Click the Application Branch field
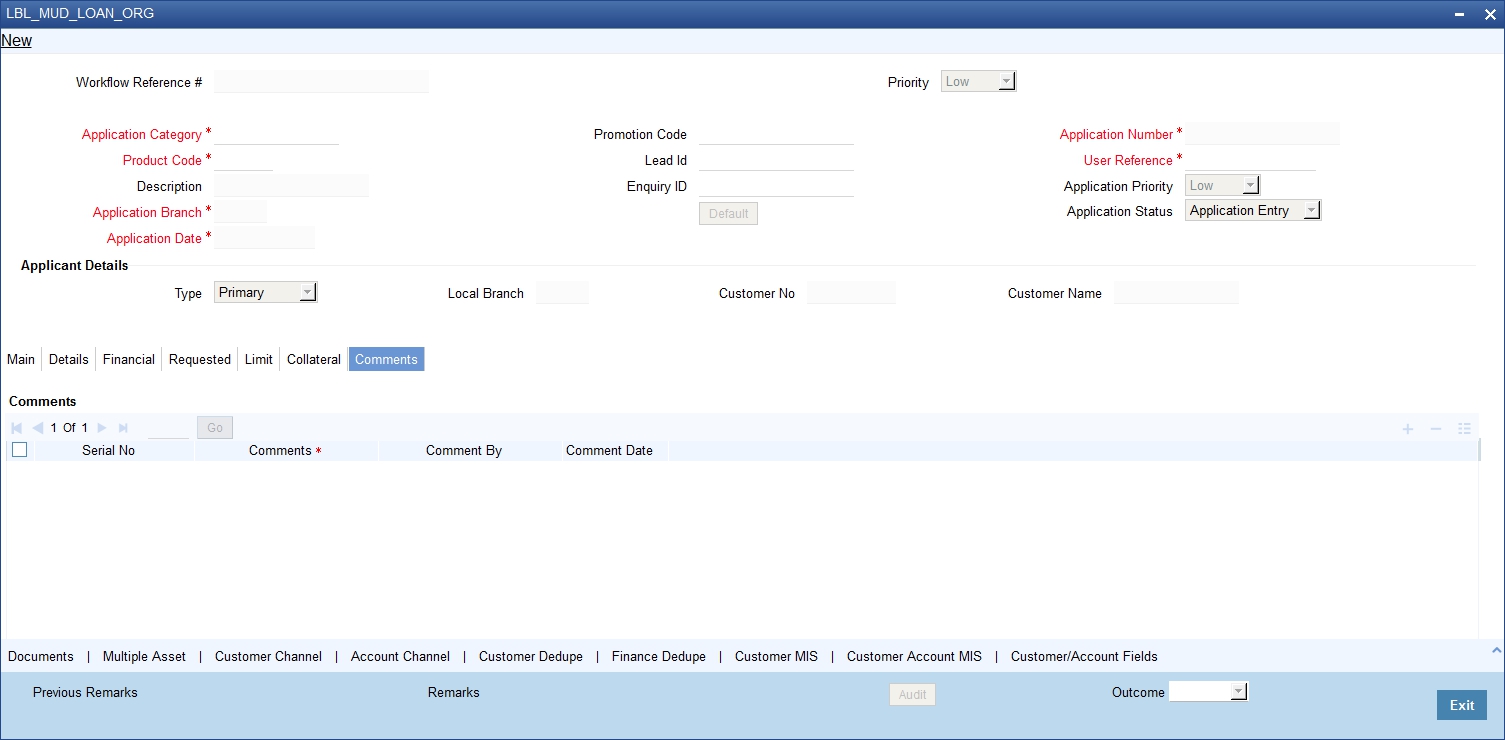The height and width of the screenshot is (740, 1505). point(240,212)
